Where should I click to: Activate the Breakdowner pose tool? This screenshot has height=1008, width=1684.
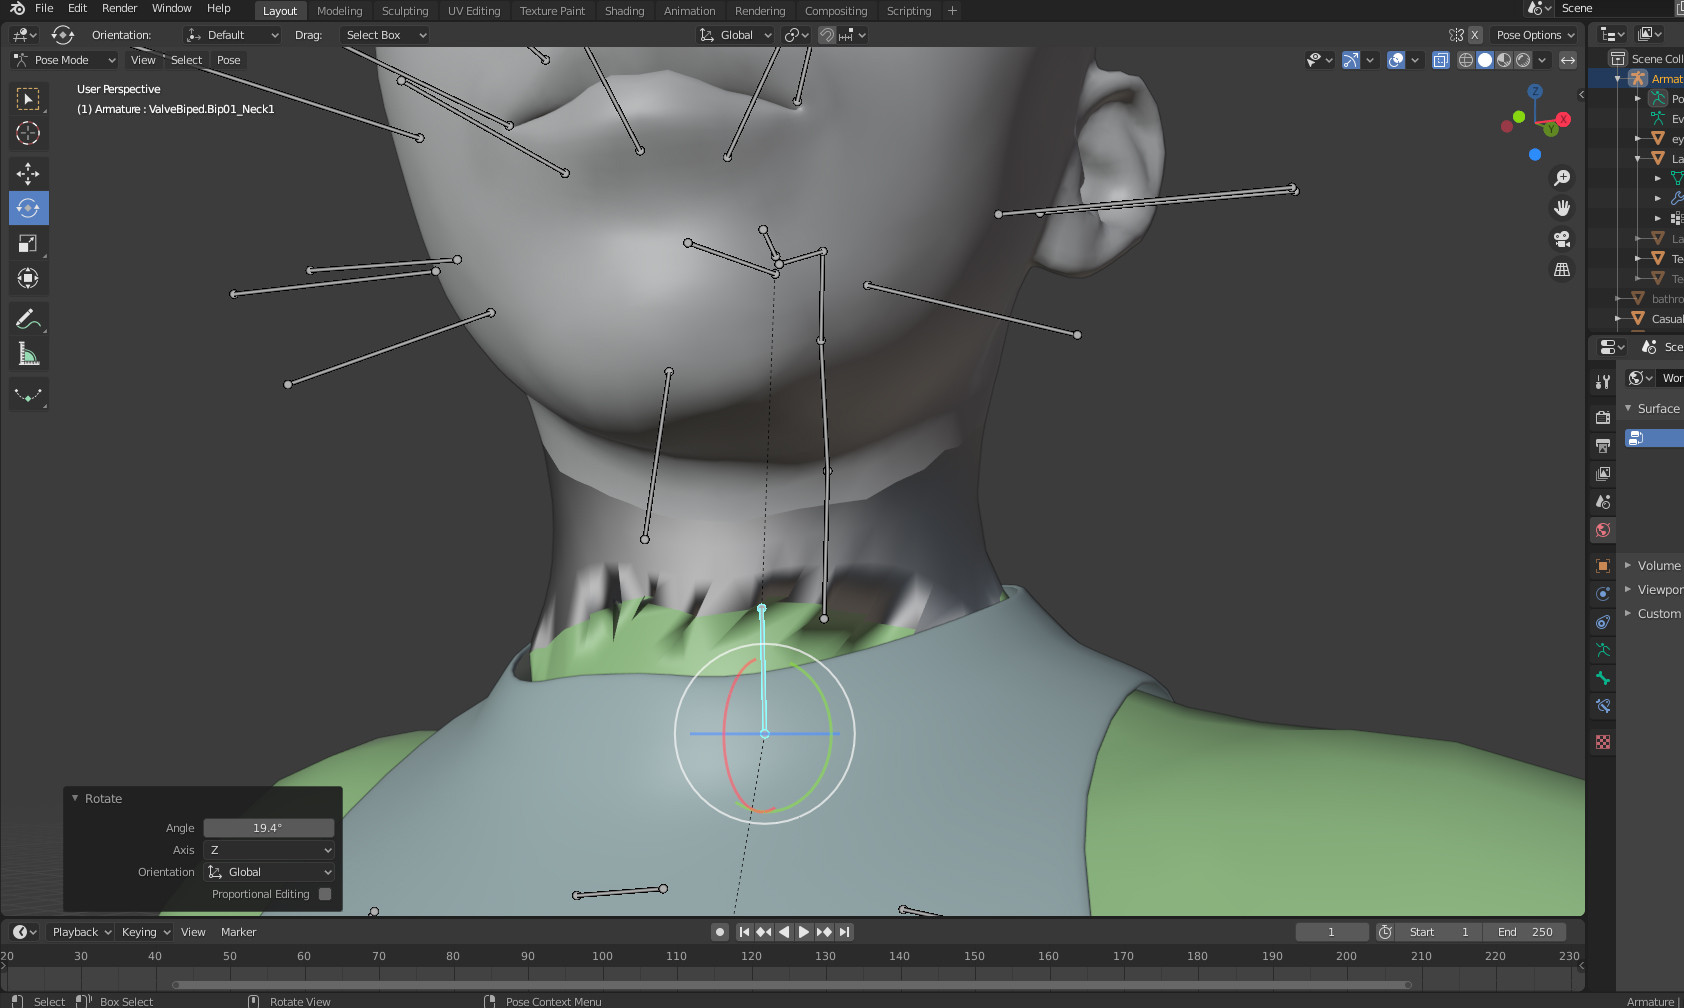[28, 395]
